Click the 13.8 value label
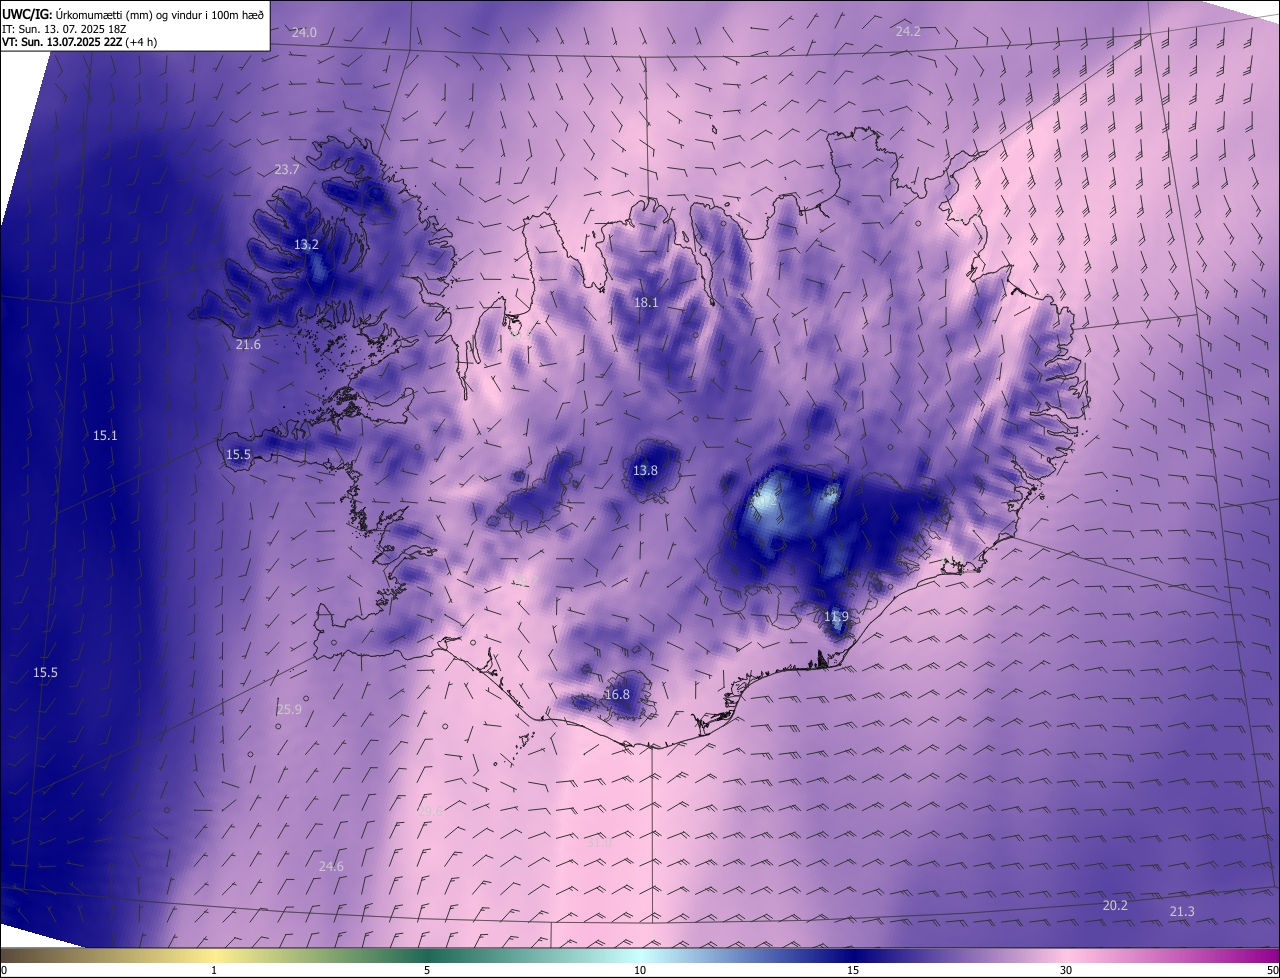Image resolution: width=1280 pixels, height=978 pixels. coord(646,471)
